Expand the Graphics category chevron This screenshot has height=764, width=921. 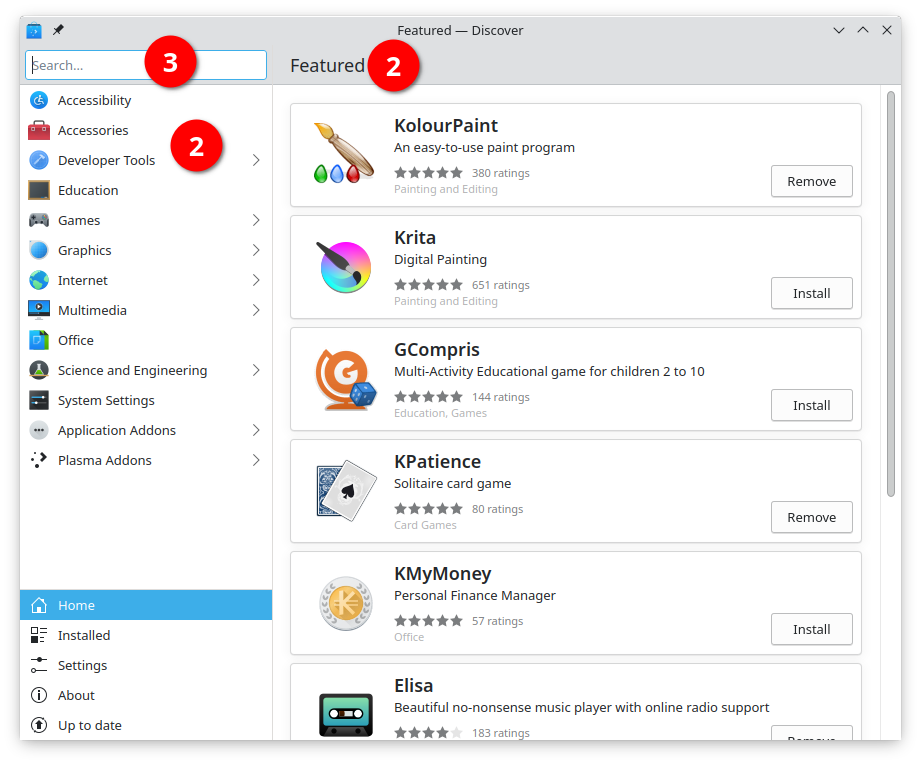pos(256,250)
